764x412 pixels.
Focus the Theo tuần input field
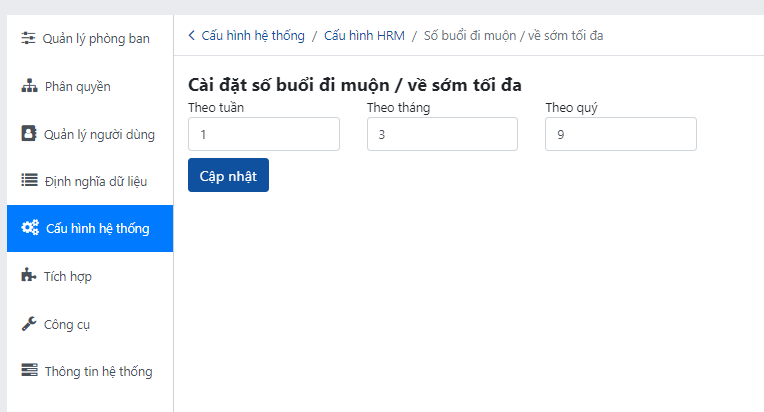264,134
